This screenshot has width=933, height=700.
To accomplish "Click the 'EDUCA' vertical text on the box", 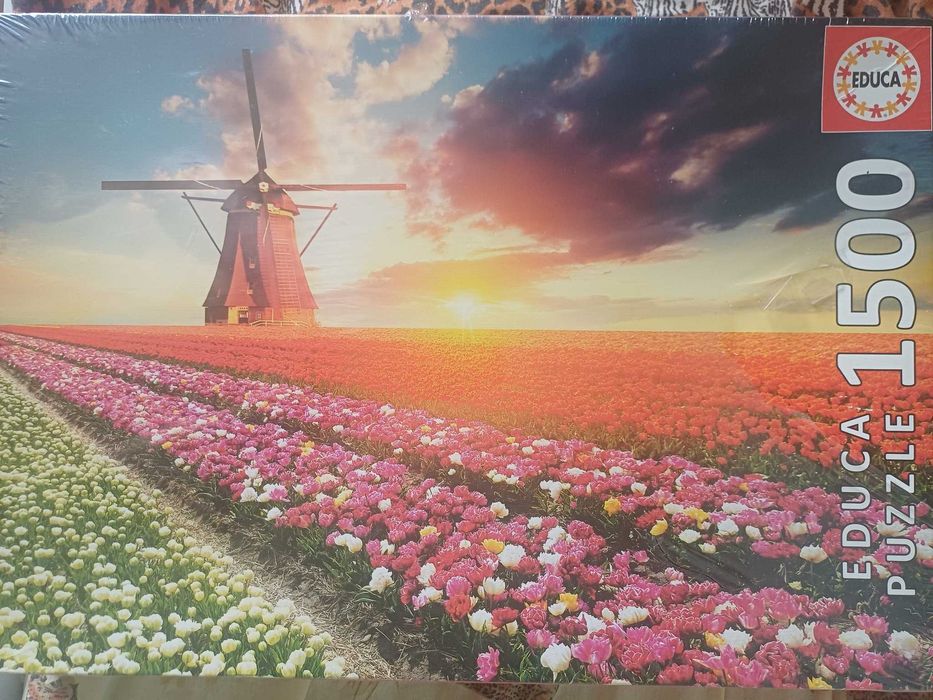I will (x=857, y=496).
